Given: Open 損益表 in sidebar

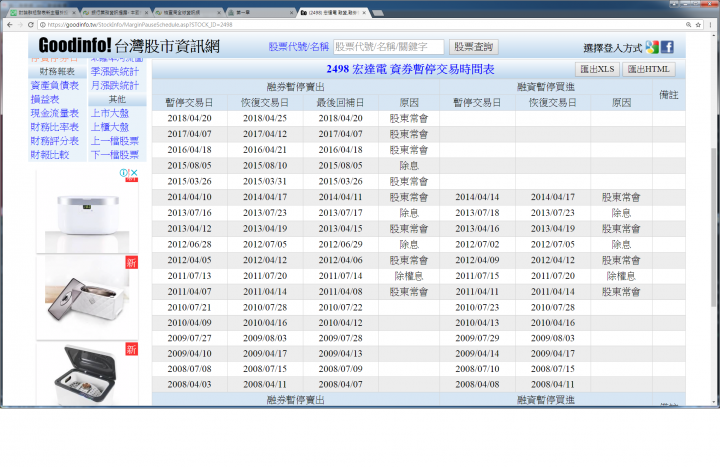Looking at the screenshot, I should [x=45, y=99].
